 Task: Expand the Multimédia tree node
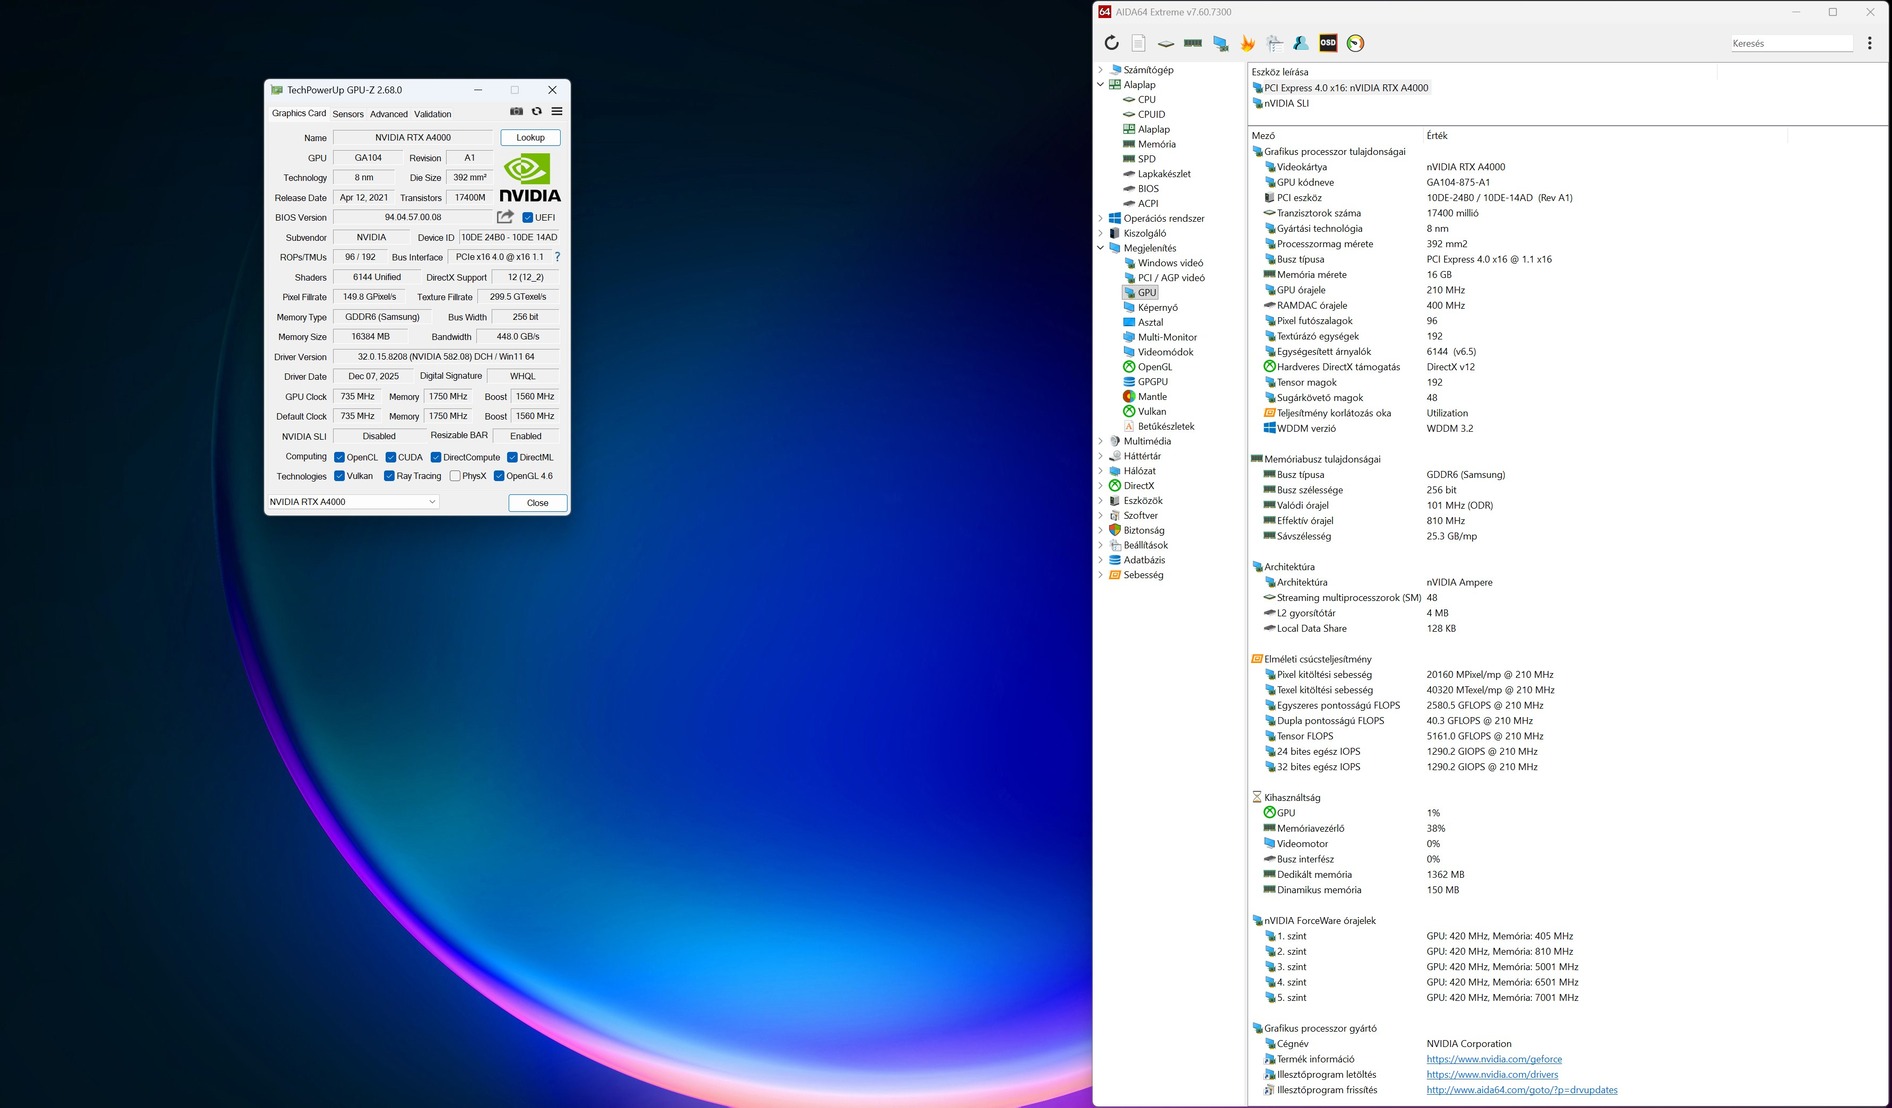(x=1101, y=441)
